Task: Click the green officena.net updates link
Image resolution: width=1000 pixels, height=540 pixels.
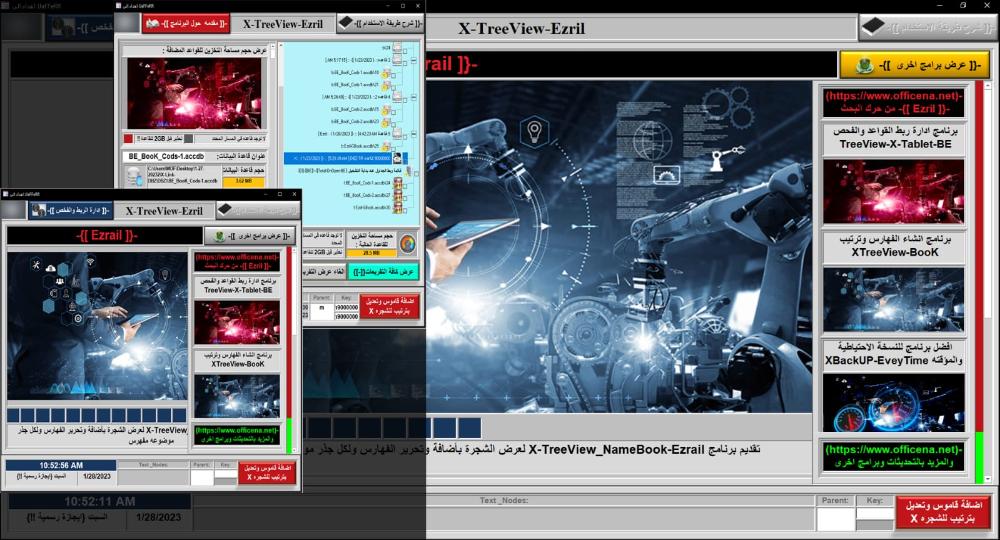Action: click(x=893, y=456)
